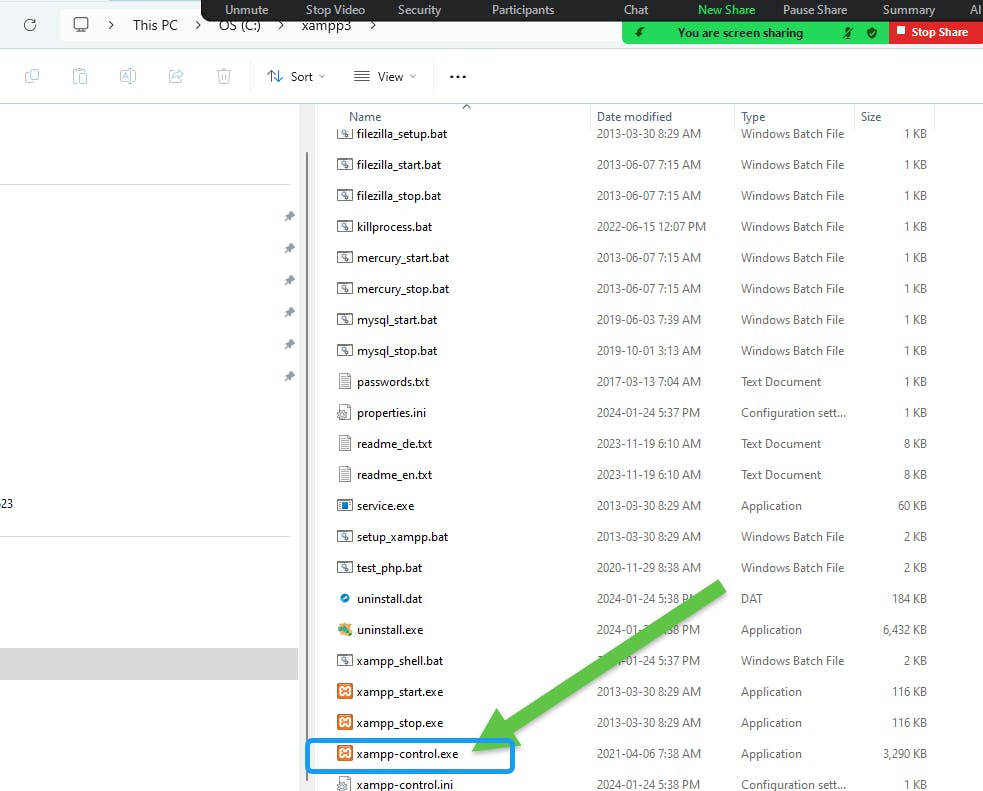Open Security in the Zoom toolbar
Image resolution: width=983 pixels, height=791 pixels.
(x=419, y=10)
